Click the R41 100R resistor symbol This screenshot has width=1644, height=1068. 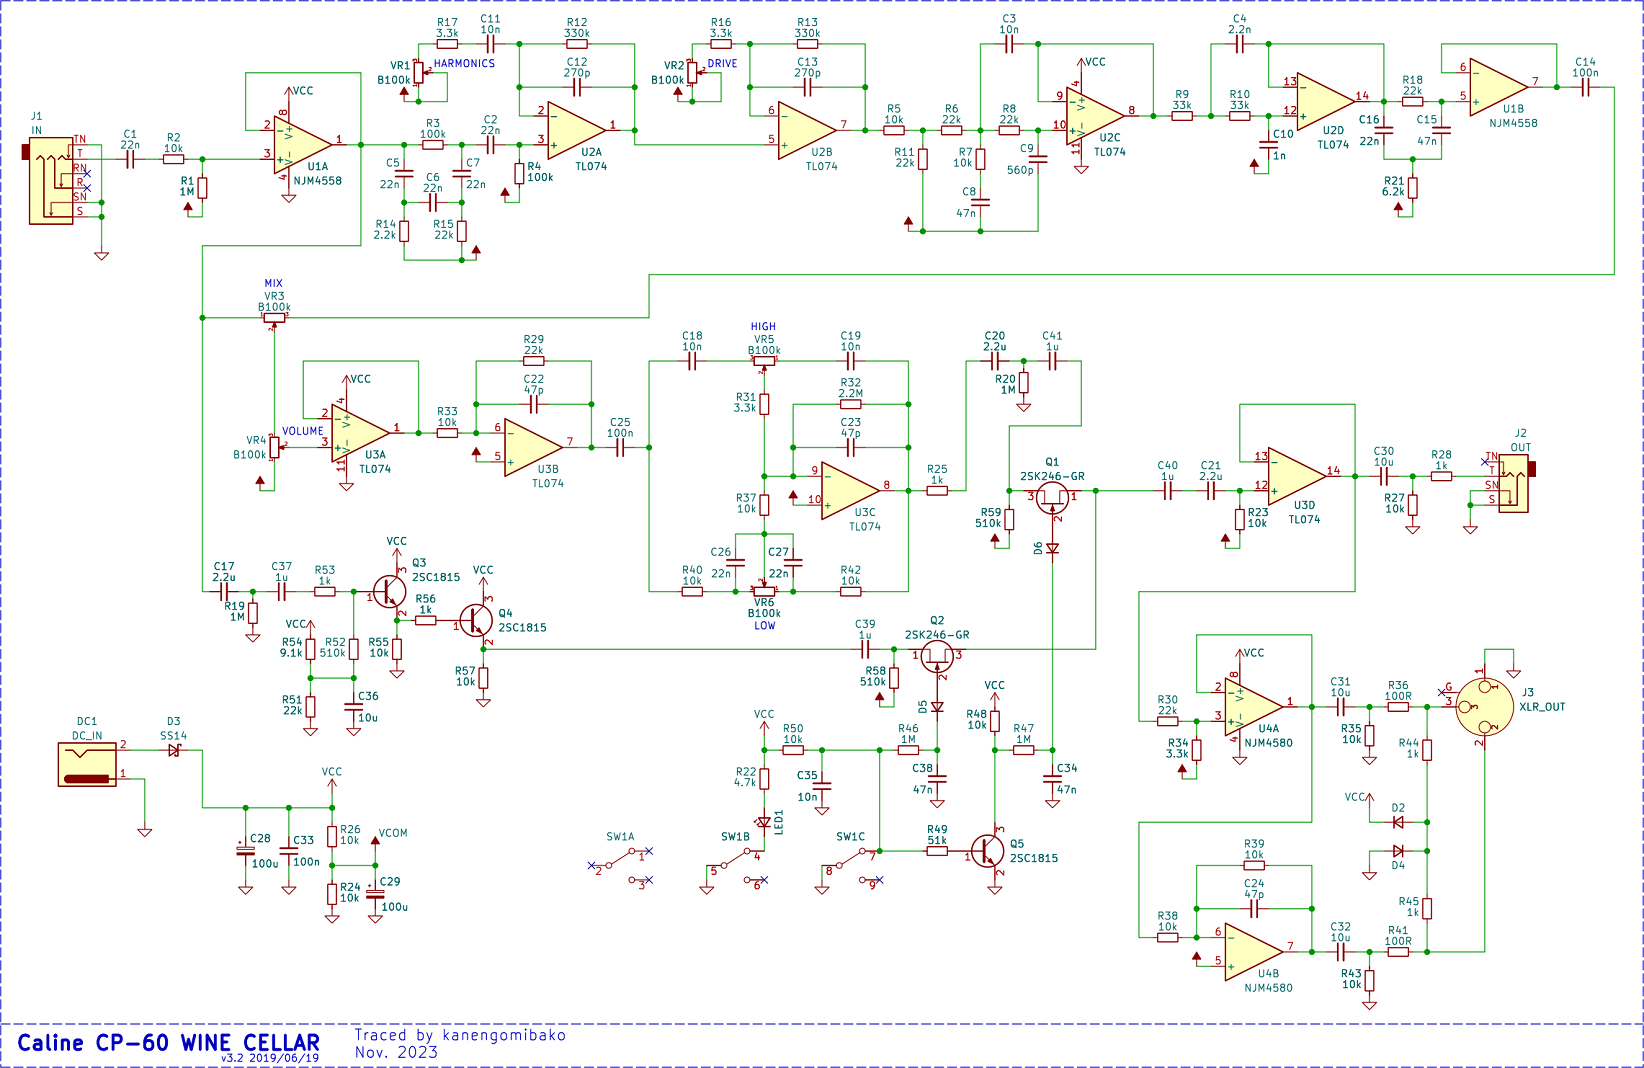[1398, 952]
